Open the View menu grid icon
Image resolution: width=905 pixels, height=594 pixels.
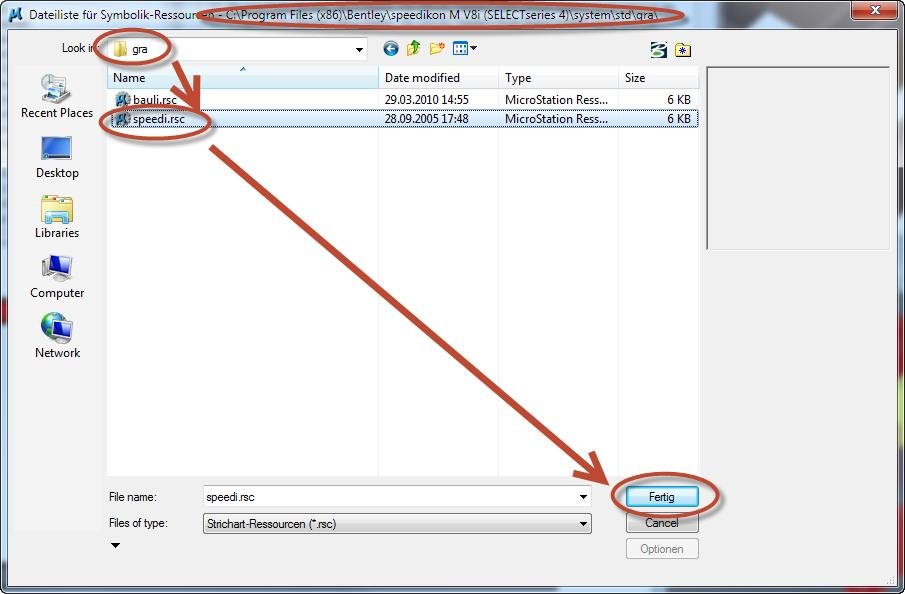click(460, 49)
